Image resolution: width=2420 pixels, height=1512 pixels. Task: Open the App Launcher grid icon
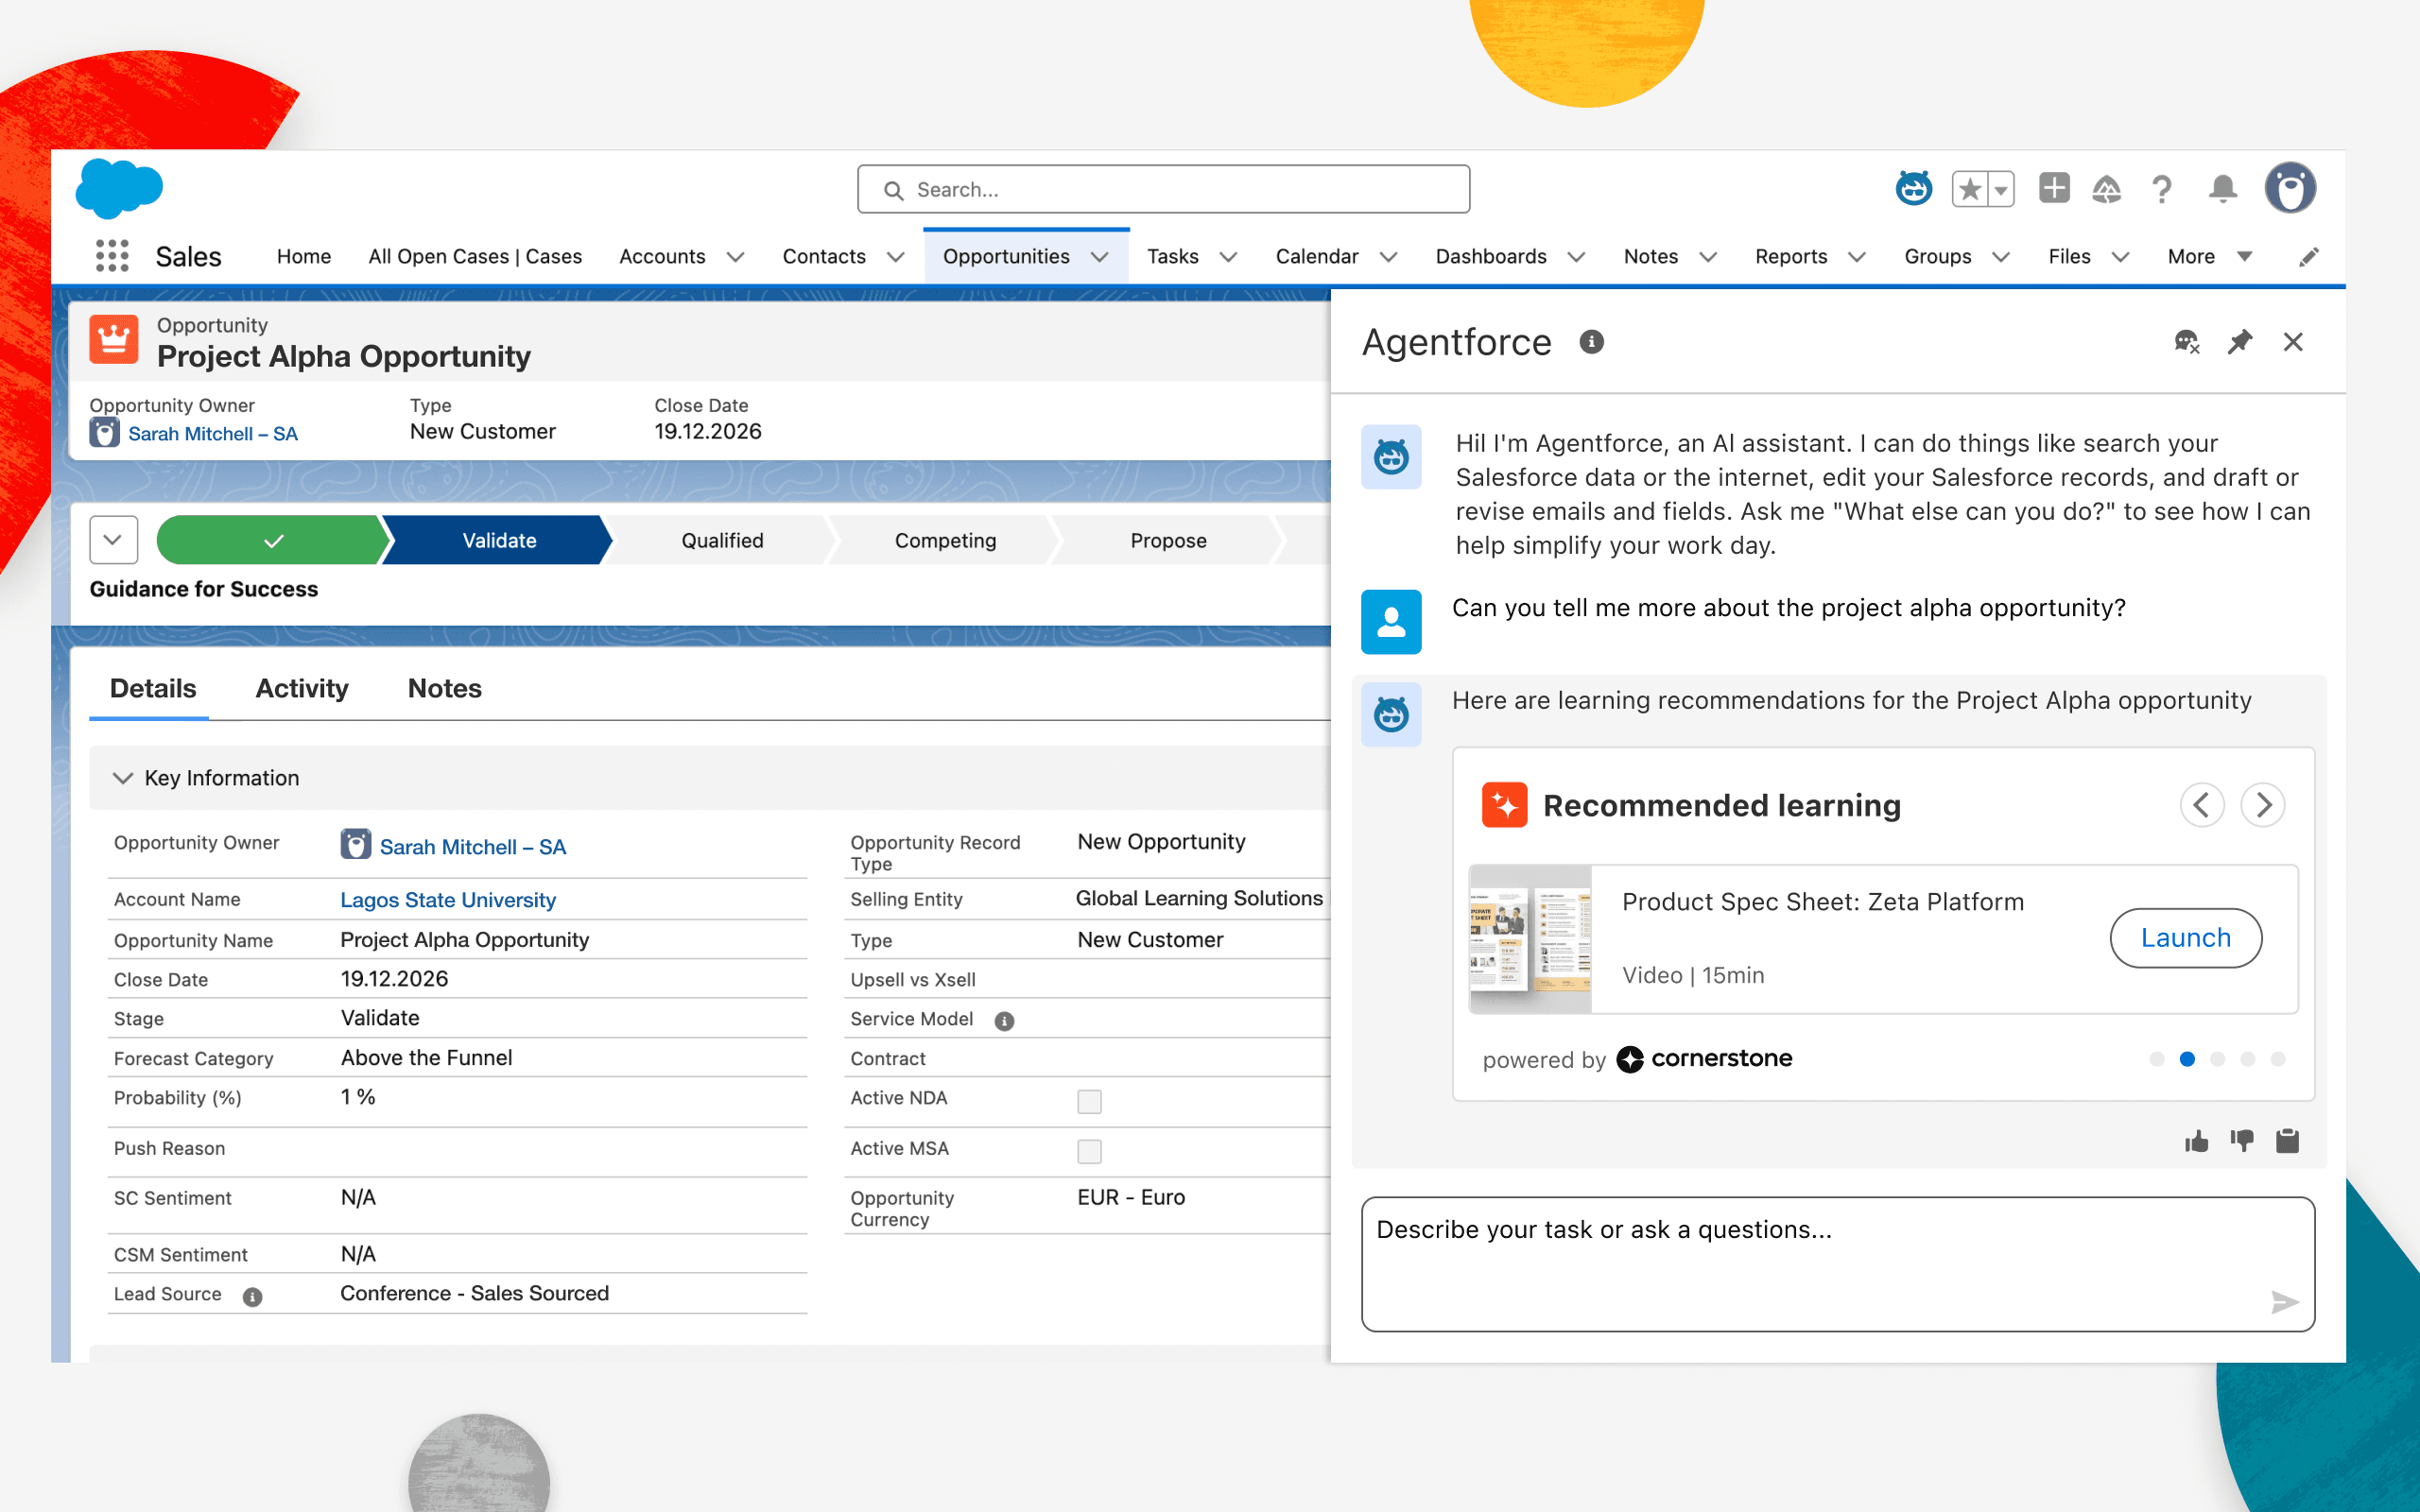click(x=112, y=256)
